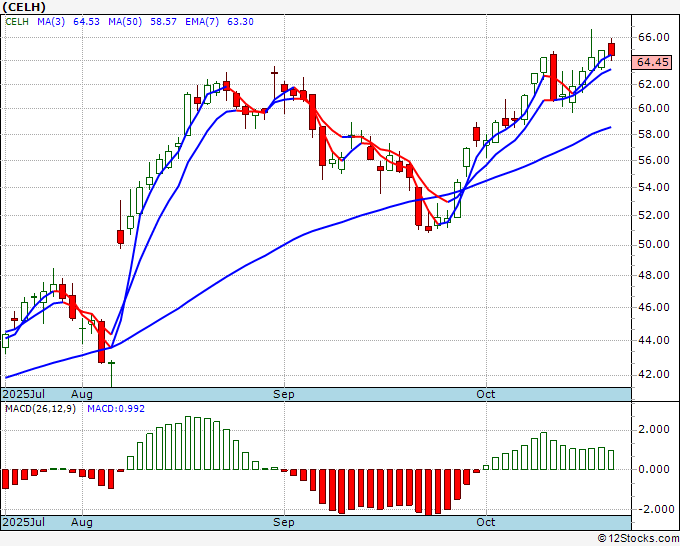The height and width of the screenshot is (546, 680).
Task: Click 2025Jul on the price chart axis
Action: (24, 394)
